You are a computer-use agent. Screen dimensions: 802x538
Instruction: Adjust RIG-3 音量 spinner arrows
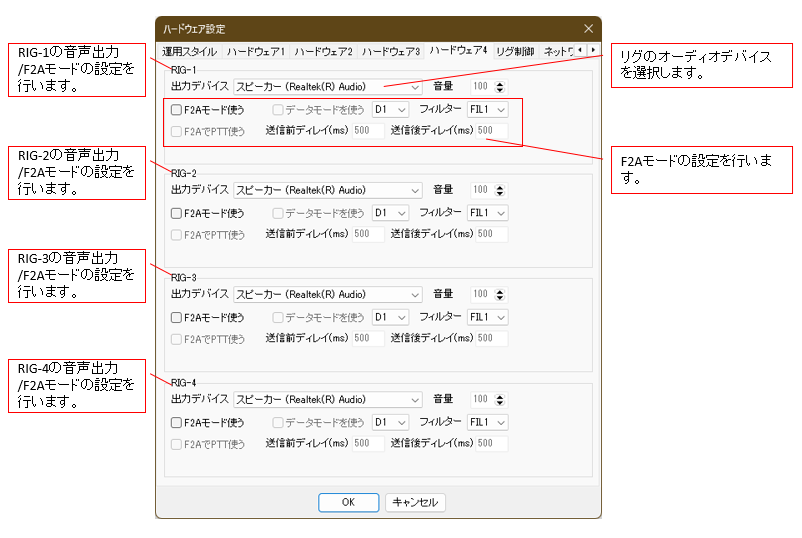500,295
